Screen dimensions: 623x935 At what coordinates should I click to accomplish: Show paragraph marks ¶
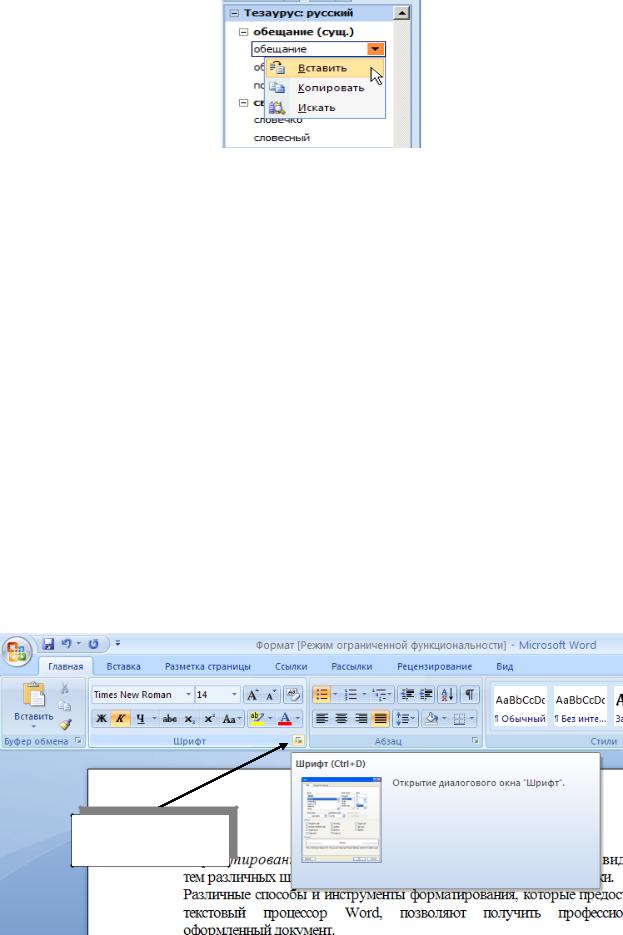pyautogui.click(x=469, y=695)
